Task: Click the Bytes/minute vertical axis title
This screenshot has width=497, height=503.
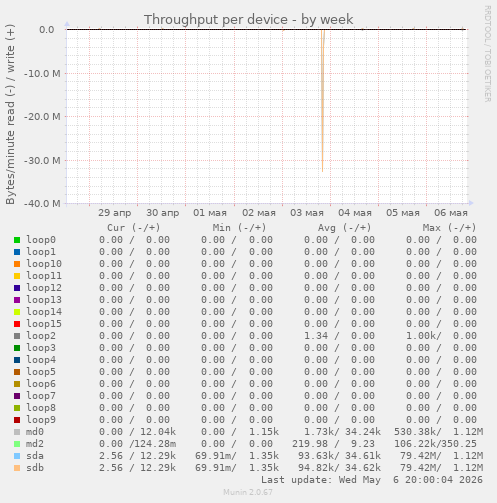Action: tap(10, 114)
